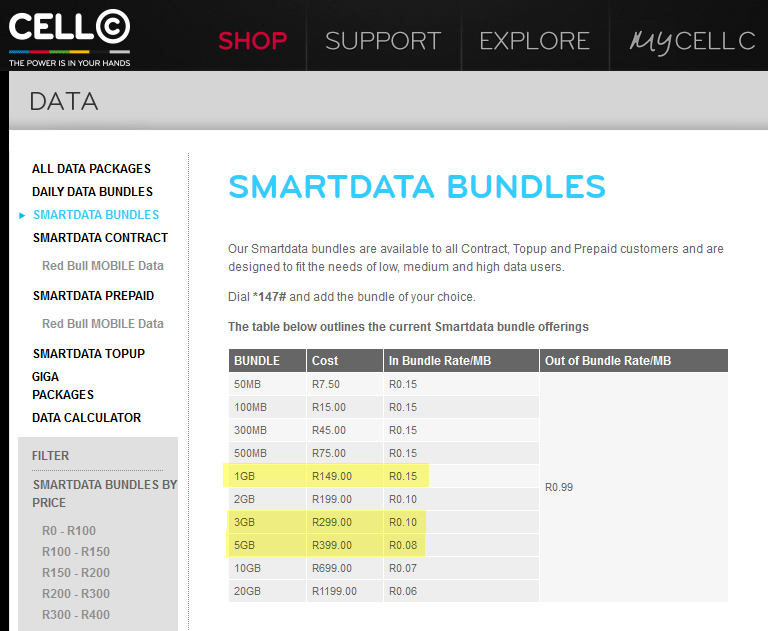The height and width of the screenshot is (631, 768).
Task: Select the 1GB bundle cell
Action: 267,476
